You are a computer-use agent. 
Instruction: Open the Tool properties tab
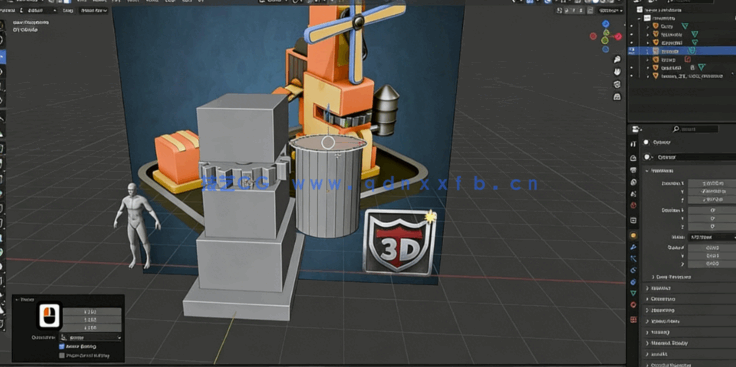pyautogui.click(x=633, y=144)
